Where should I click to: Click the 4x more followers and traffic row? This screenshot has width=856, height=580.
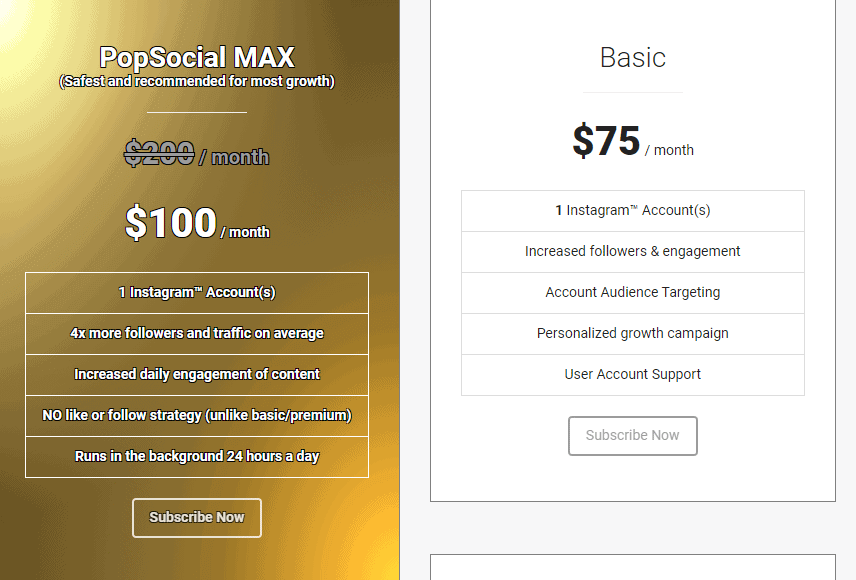click(197, 334)
